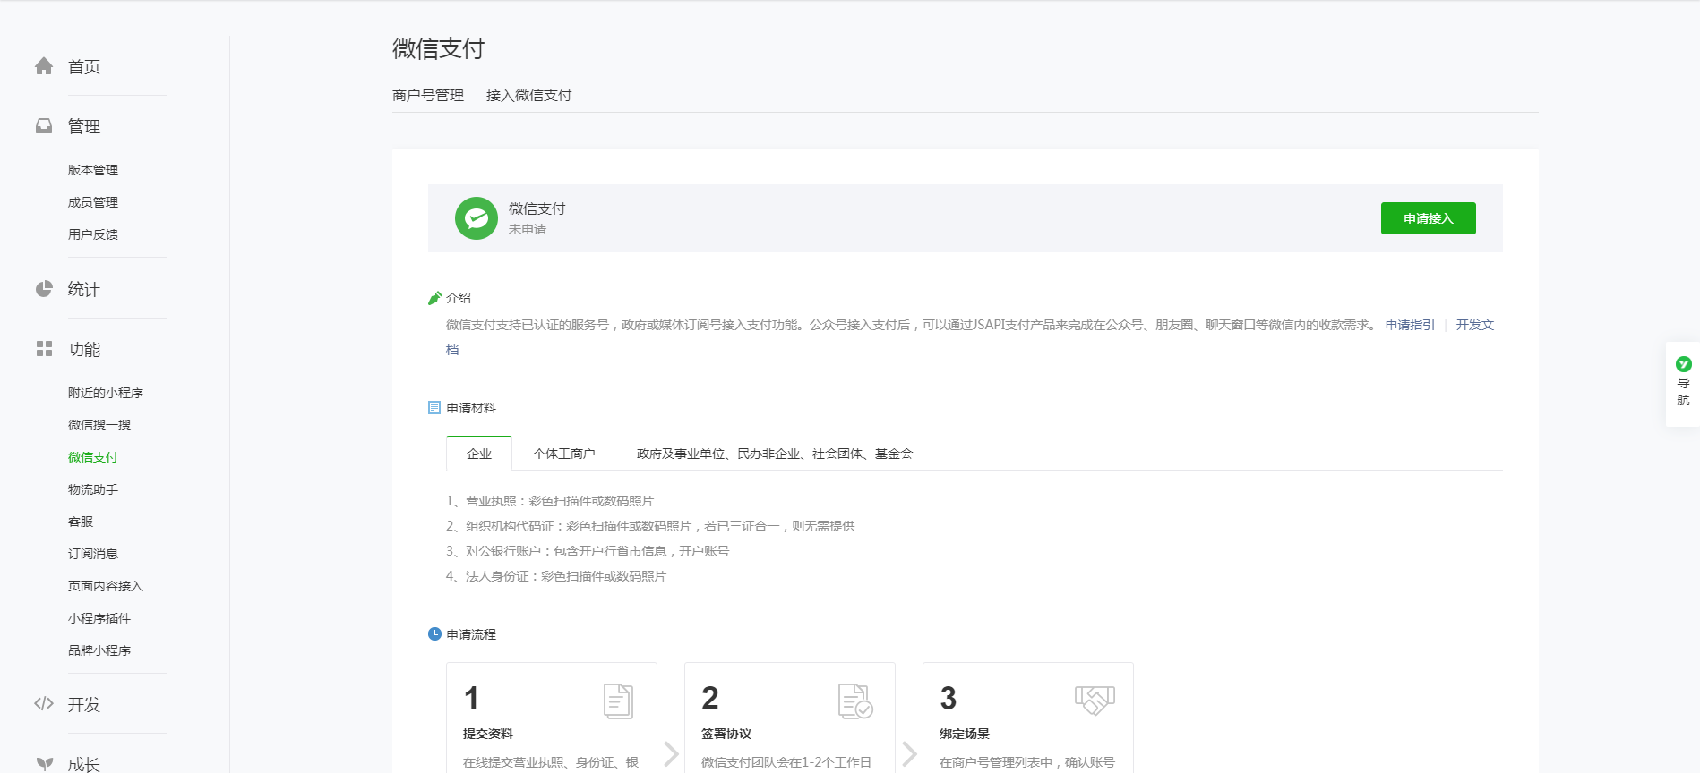Open 版本管理 in the sidebar
The width and height of the screenshot is (1700, 773).
93,170
